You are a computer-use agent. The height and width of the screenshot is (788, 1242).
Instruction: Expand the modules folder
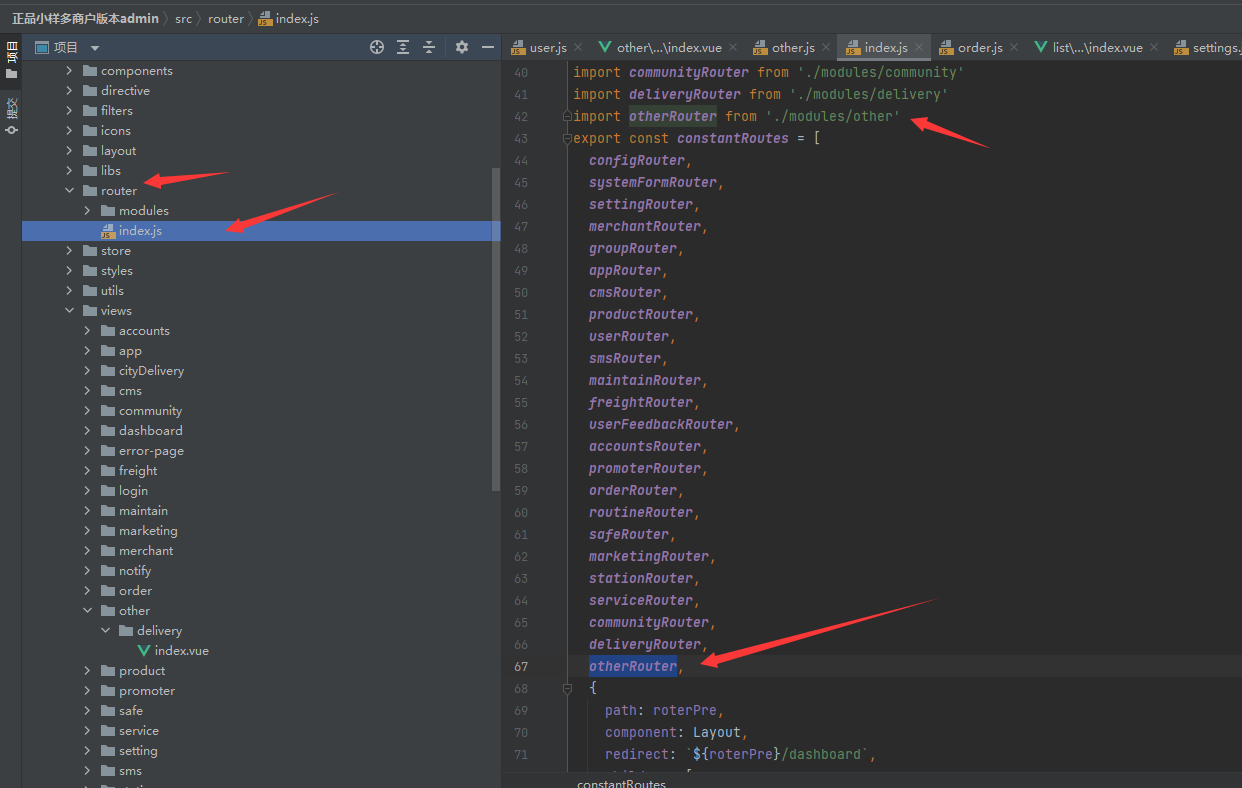[87, 211]
